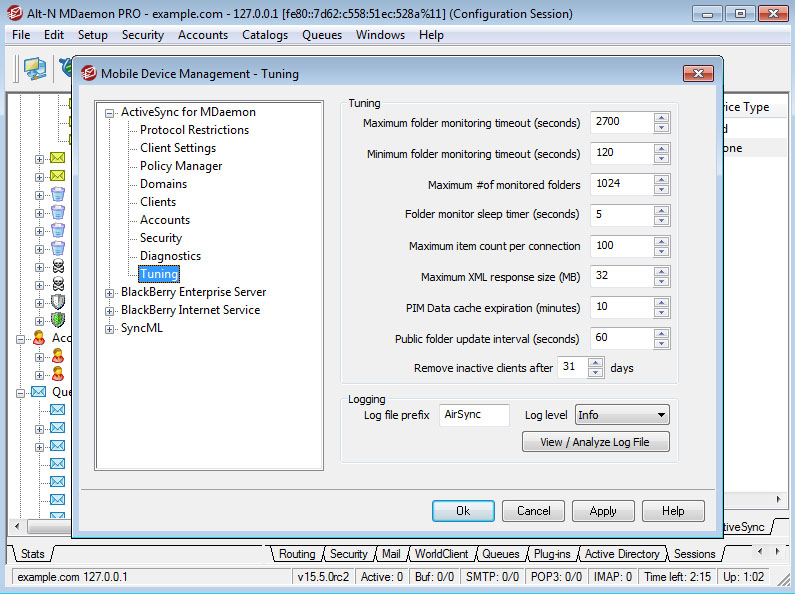
Task: Click the Queues envelope icon in main tree
Action: coord(39,392)
